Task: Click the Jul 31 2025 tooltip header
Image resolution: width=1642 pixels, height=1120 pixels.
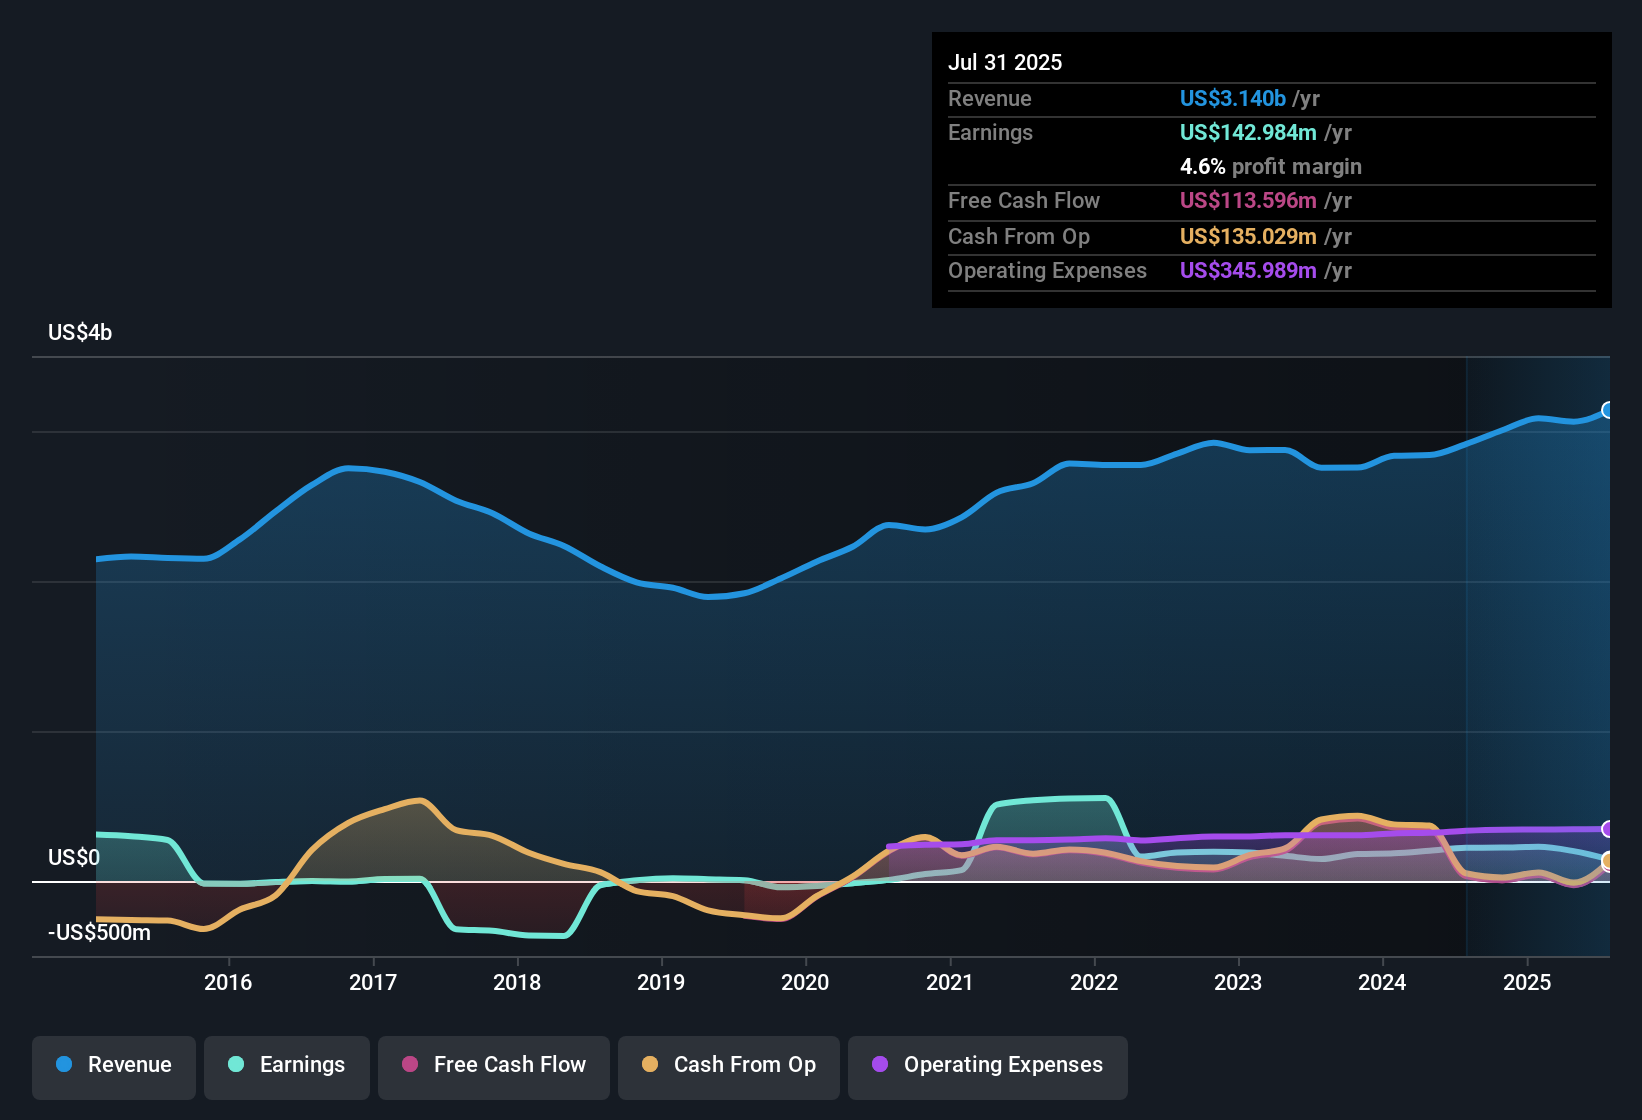Action: [x=1005, y=62]
